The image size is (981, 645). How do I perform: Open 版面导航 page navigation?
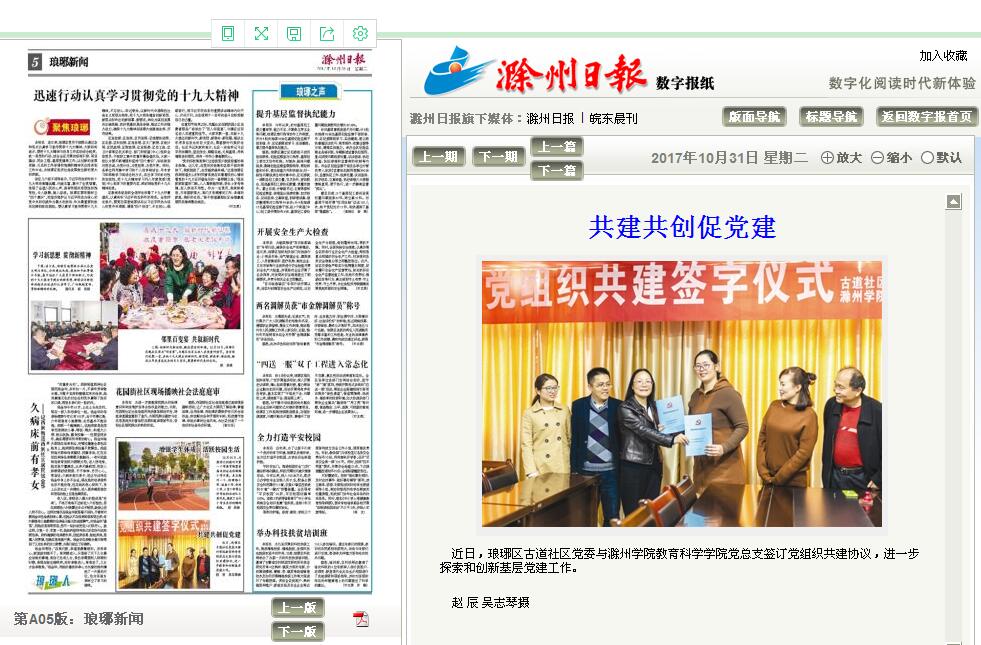pos(754,116)
